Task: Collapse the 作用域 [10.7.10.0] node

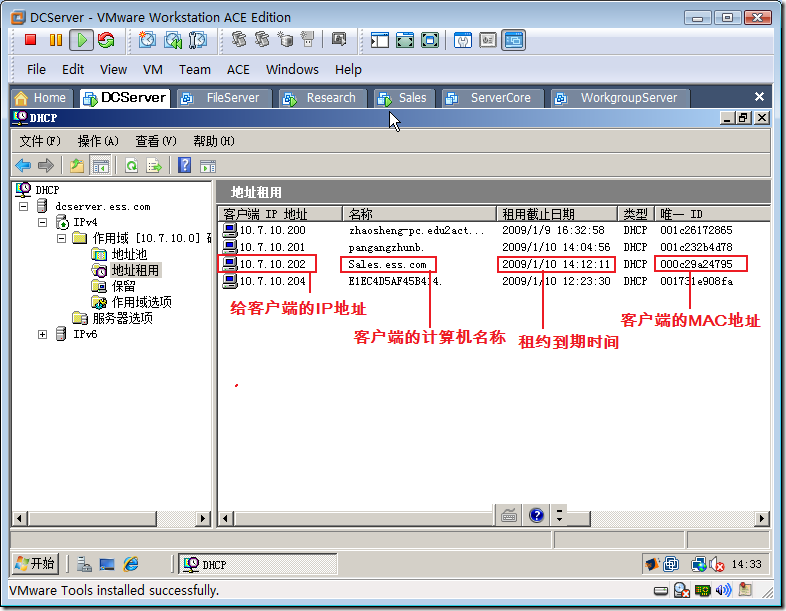Action: (61, 239)
